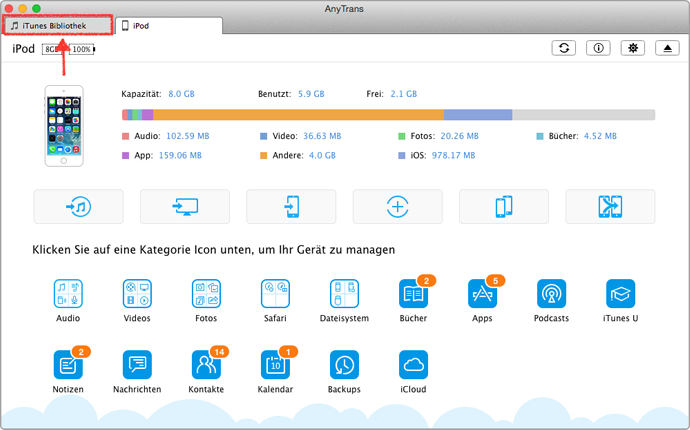Open the Kalendar category icon
Screen dimensions: 690x430
[275, 365]
